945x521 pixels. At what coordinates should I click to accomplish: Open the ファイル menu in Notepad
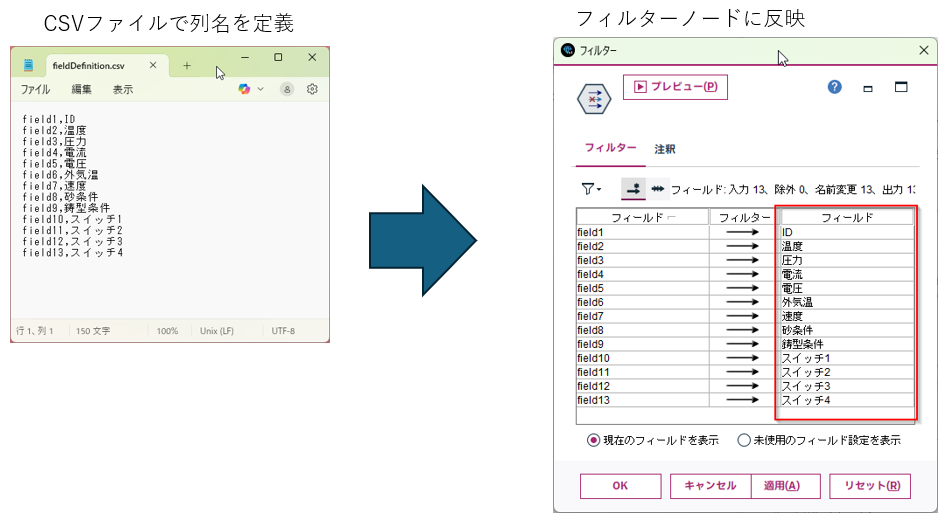[36, 89]
